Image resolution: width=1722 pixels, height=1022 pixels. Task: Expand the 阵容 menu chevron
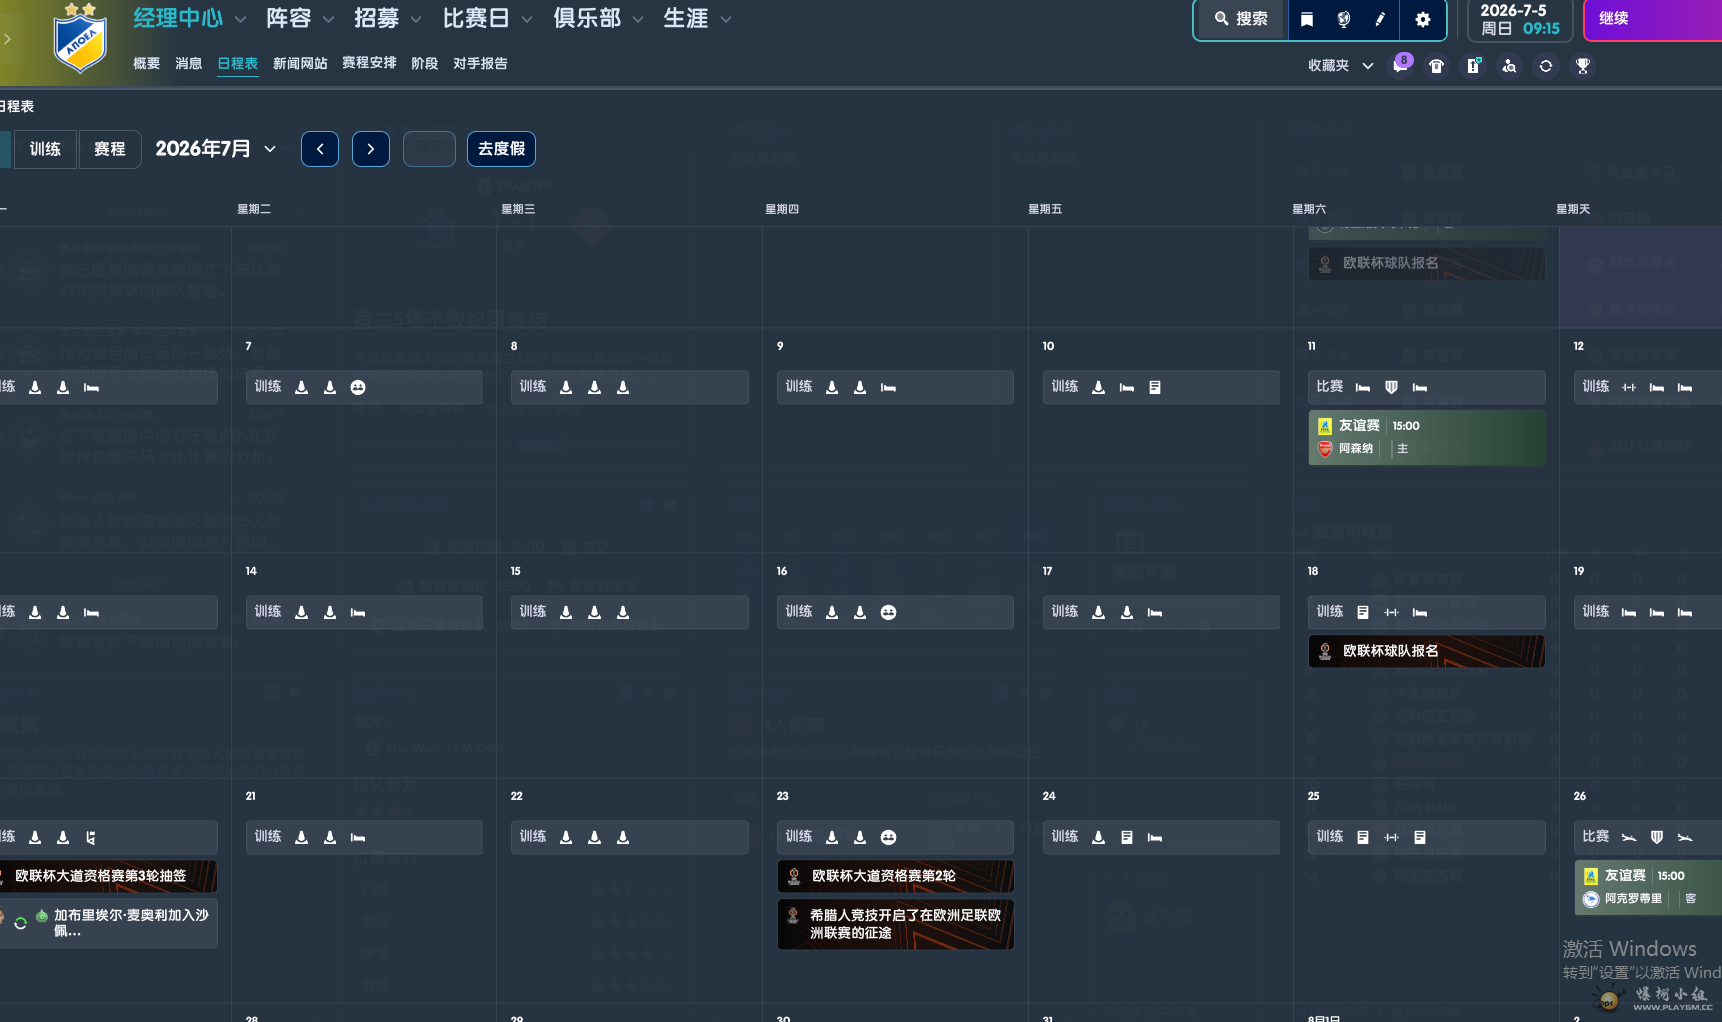pyautogui.click(x=328, y=19)
